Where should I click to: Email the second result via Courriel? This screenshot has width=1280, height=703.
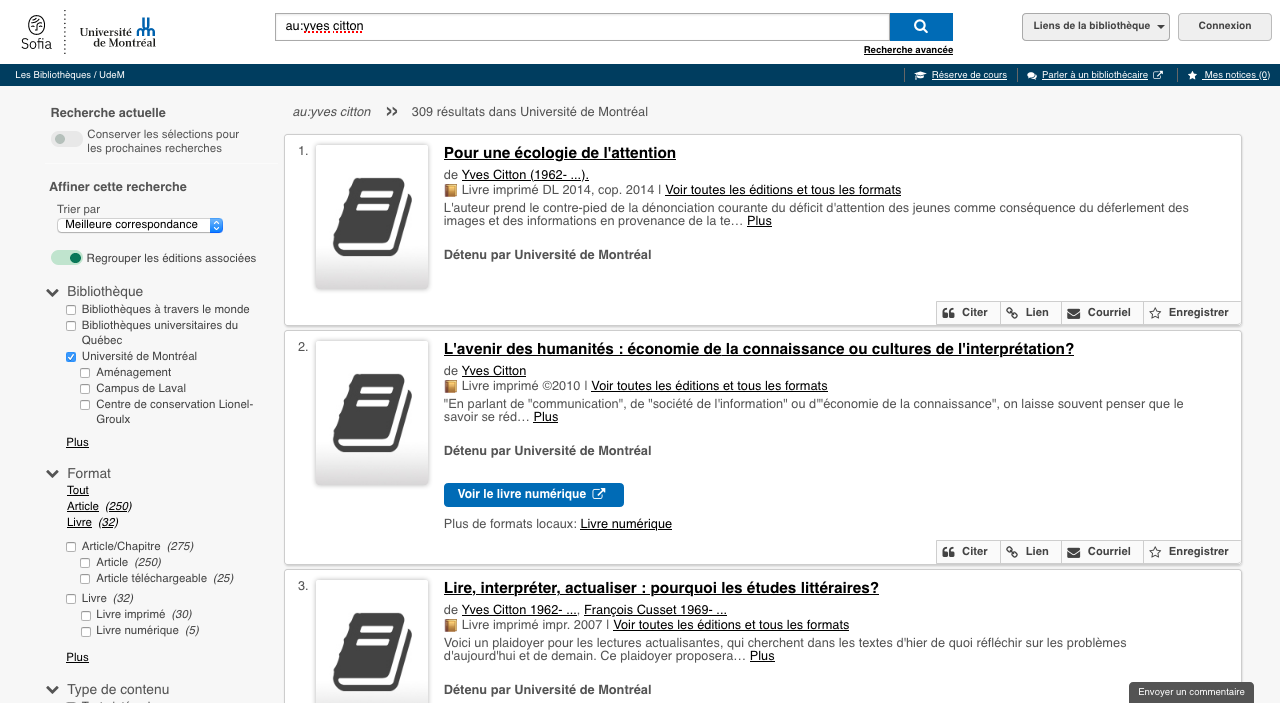[x=1098, y=552]
